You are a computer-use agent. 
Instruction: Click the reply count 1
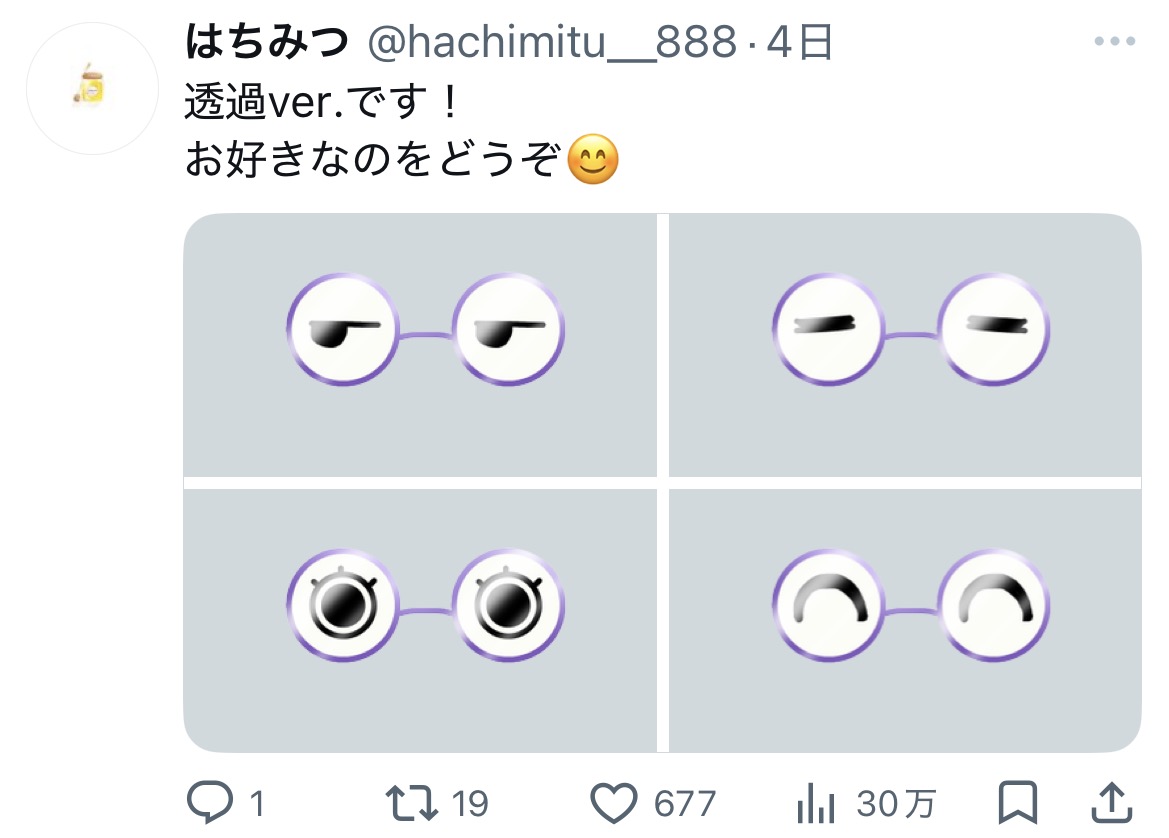[256, 803]
